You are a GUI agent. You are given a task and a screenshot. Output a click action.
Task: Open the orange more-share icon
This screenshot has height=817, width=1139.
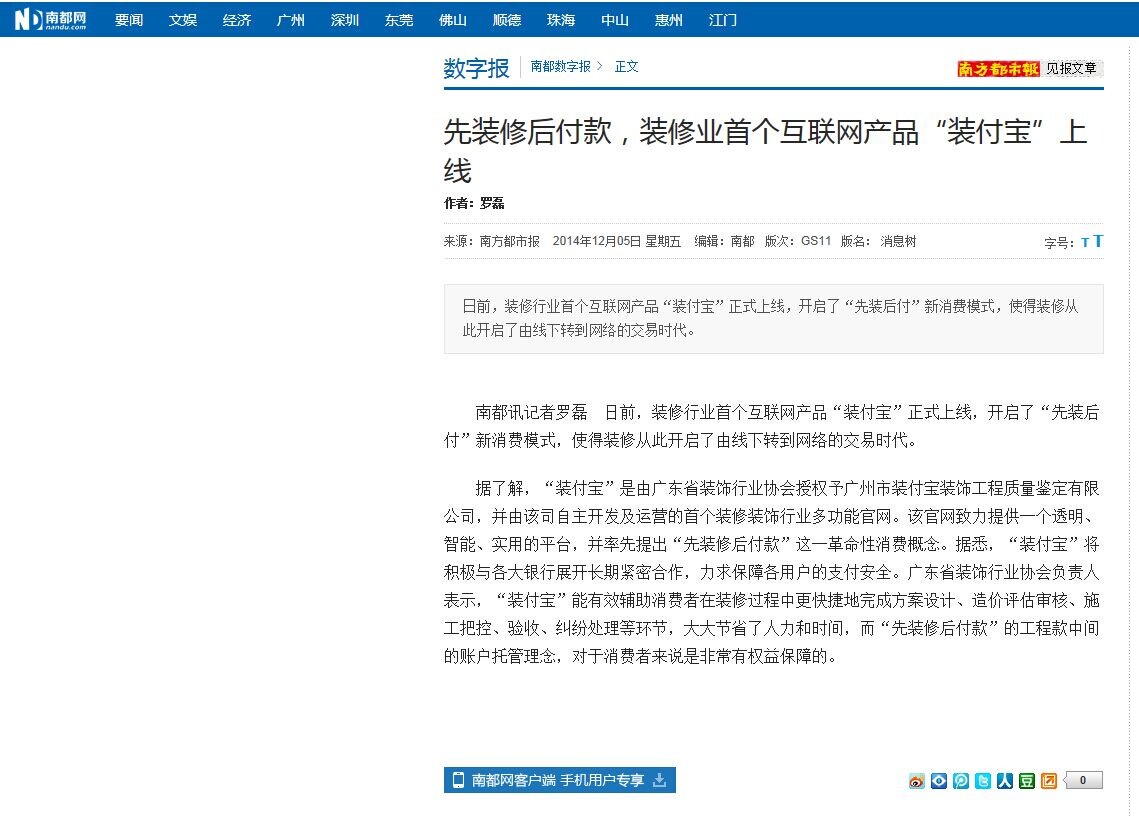tap(1048, 781)
